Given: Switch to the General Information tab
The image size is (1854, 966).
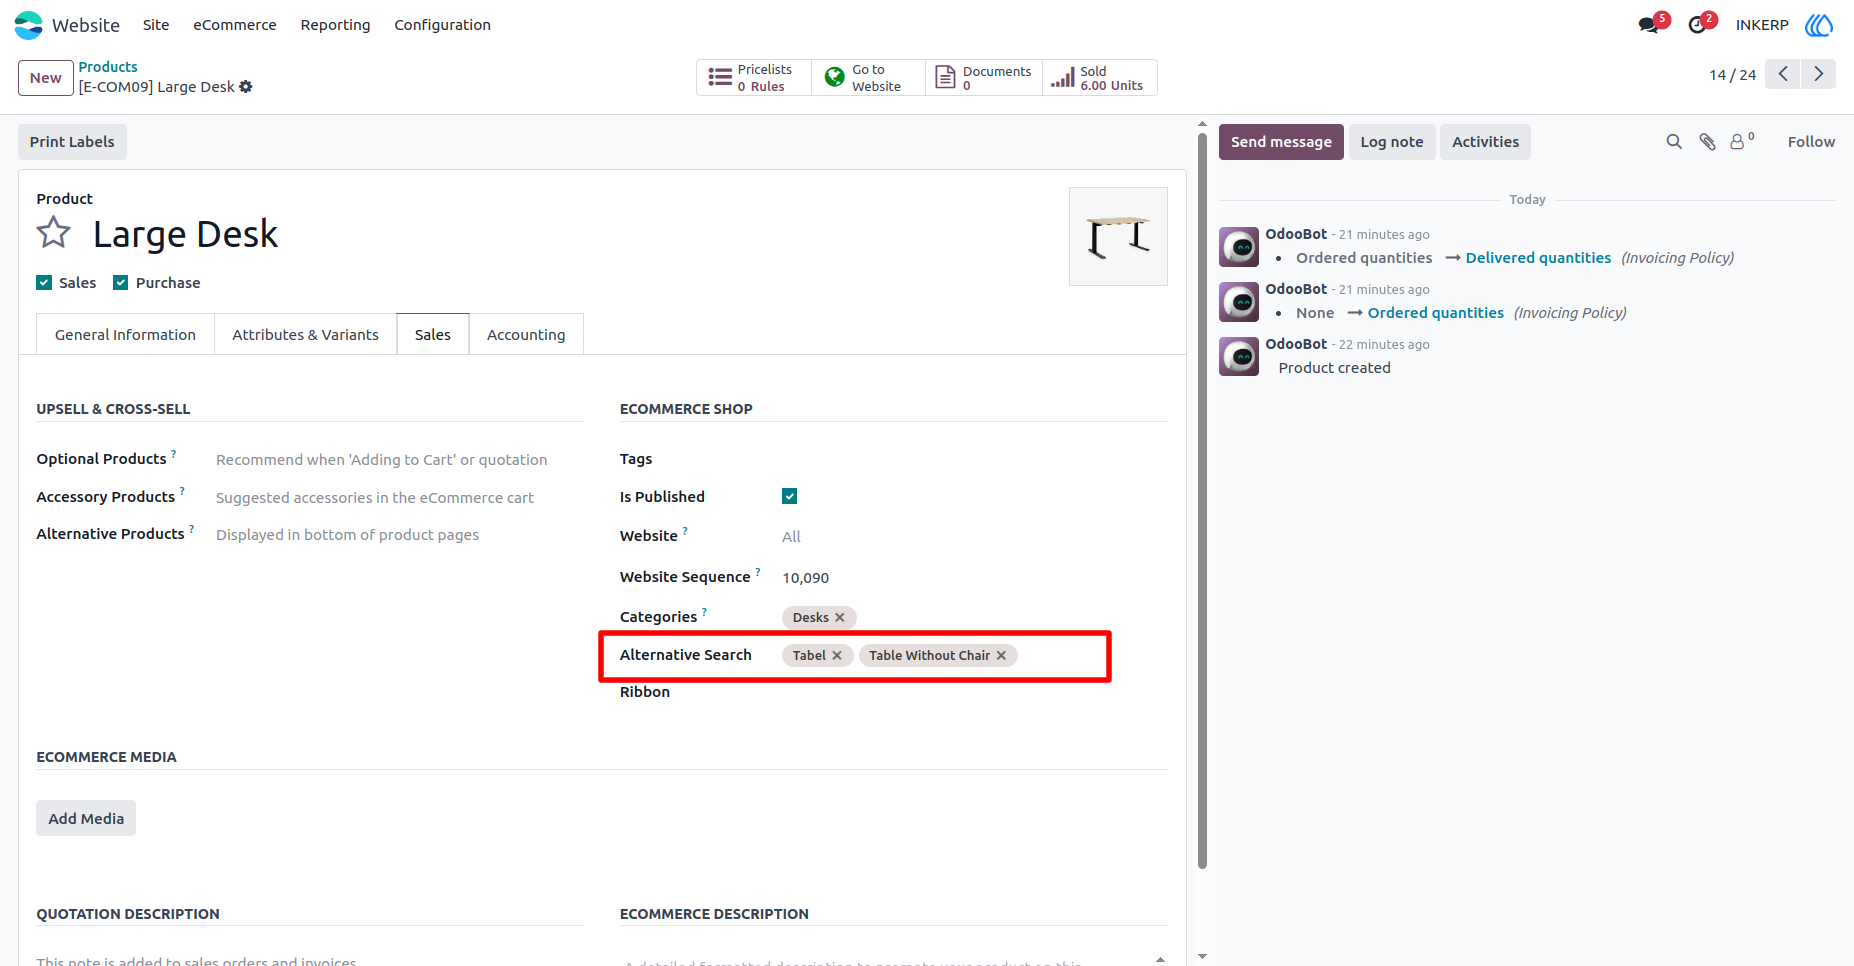Looking at the screenshot, I should click(x=125, y=335).
